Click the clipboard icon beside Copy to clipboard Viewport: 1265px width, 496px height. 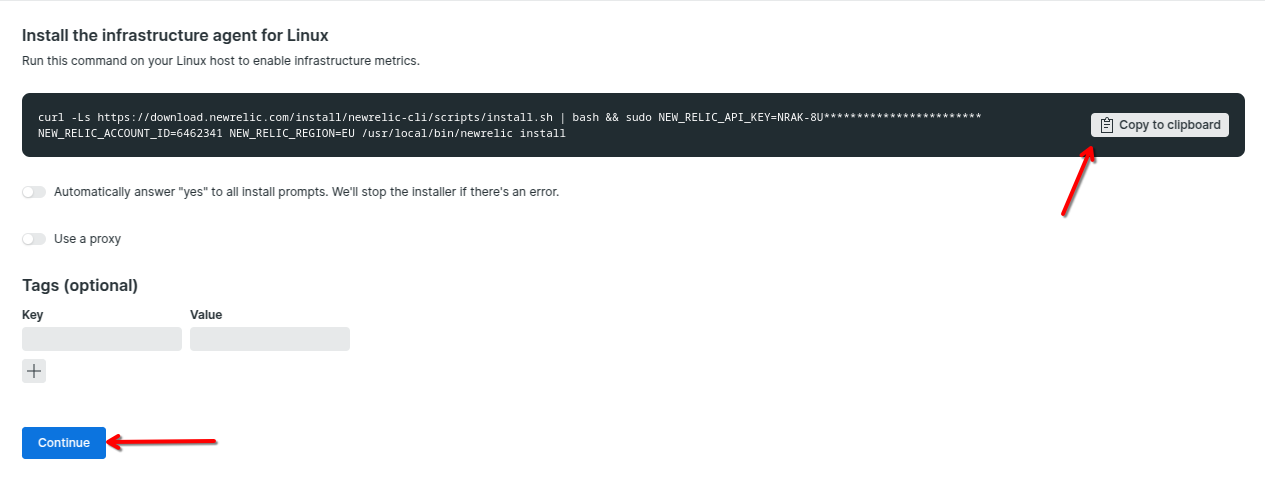pyautogui.click(x=1106, y=125)
